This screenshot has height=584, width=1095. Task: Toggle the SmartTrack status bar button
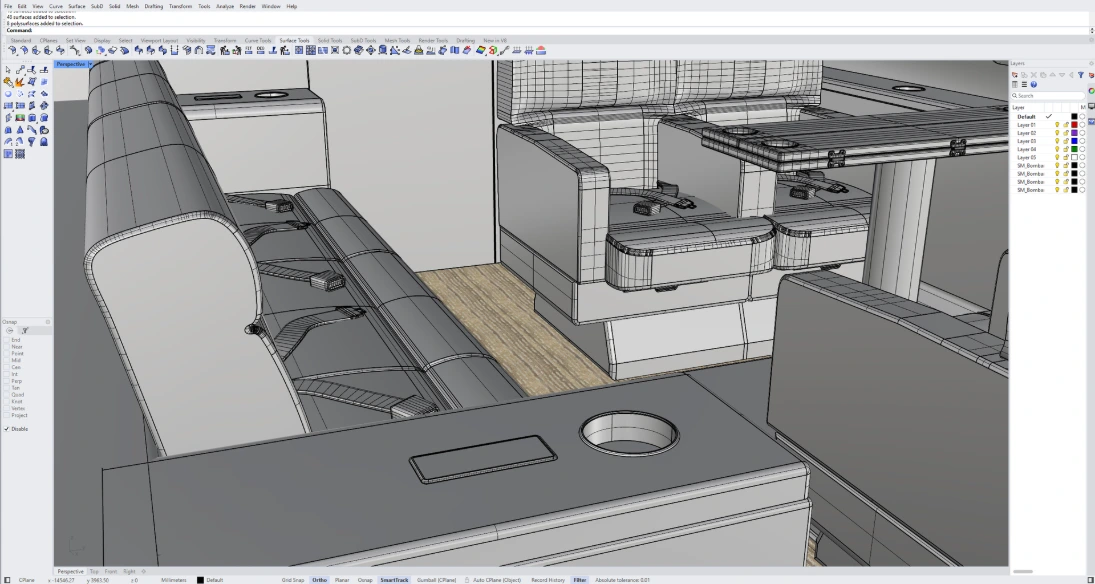tap(394, 580)
